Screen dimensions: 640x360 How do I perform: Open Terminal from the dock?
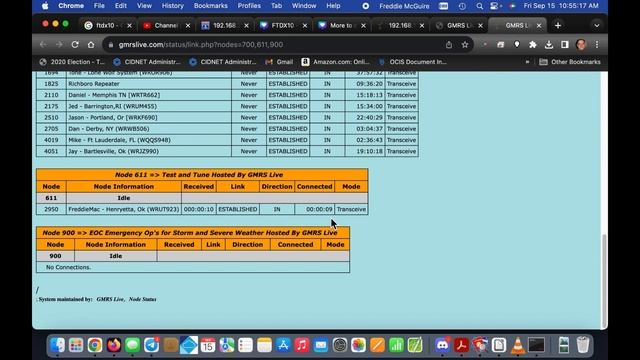pyautogui.click(x=536, y=345)
